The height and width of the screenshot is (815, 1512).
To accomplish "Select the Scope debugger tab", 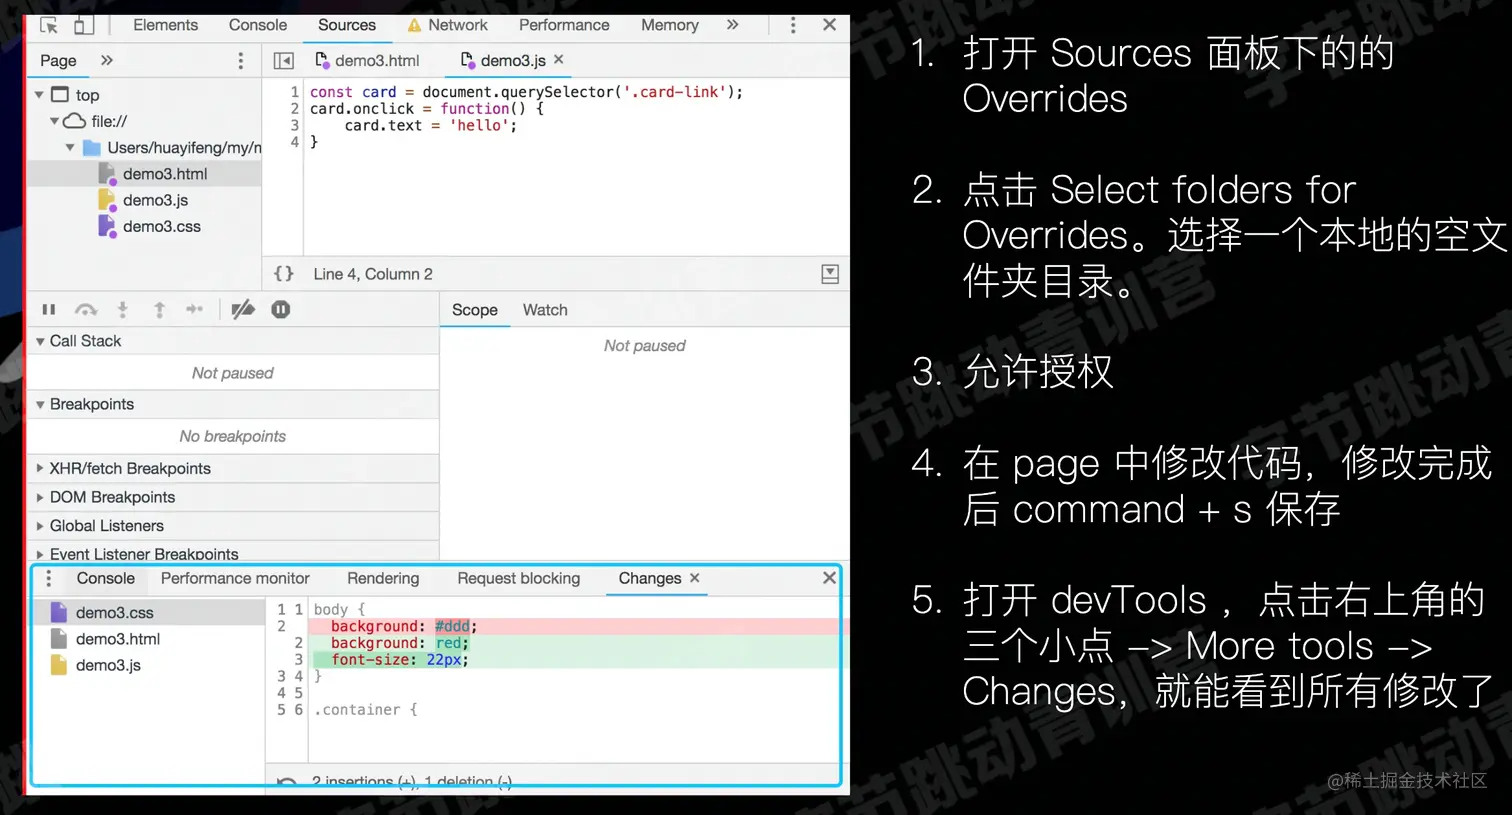I will (475, 310).
